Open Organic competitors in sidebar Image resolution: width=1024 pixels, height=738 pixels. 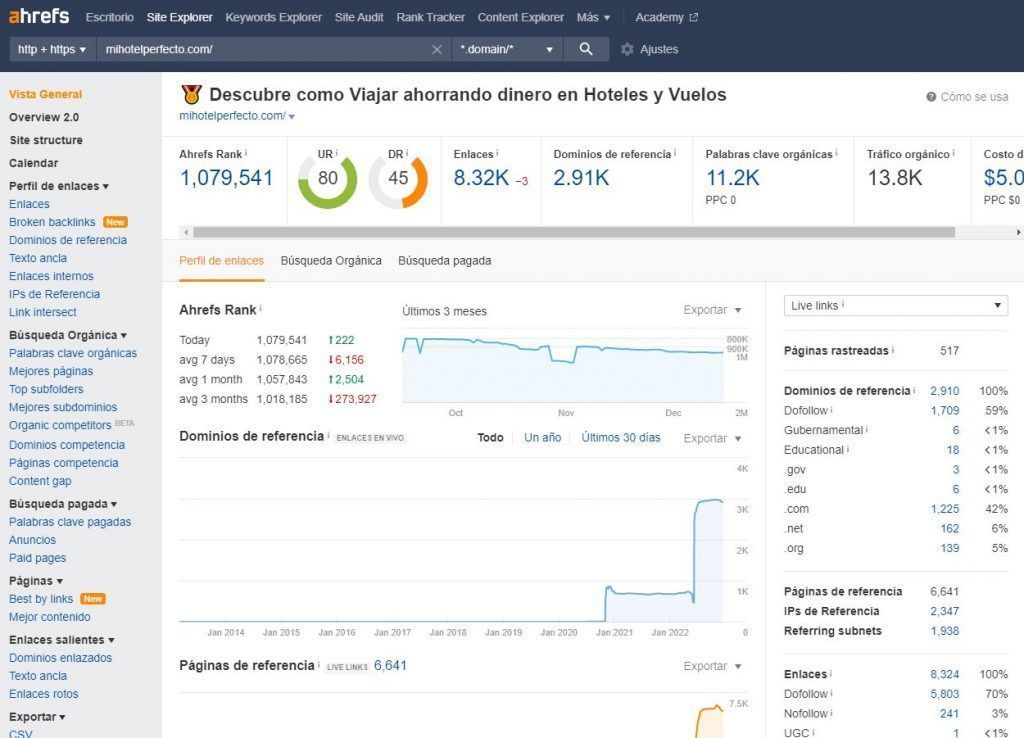click(60, 425)
